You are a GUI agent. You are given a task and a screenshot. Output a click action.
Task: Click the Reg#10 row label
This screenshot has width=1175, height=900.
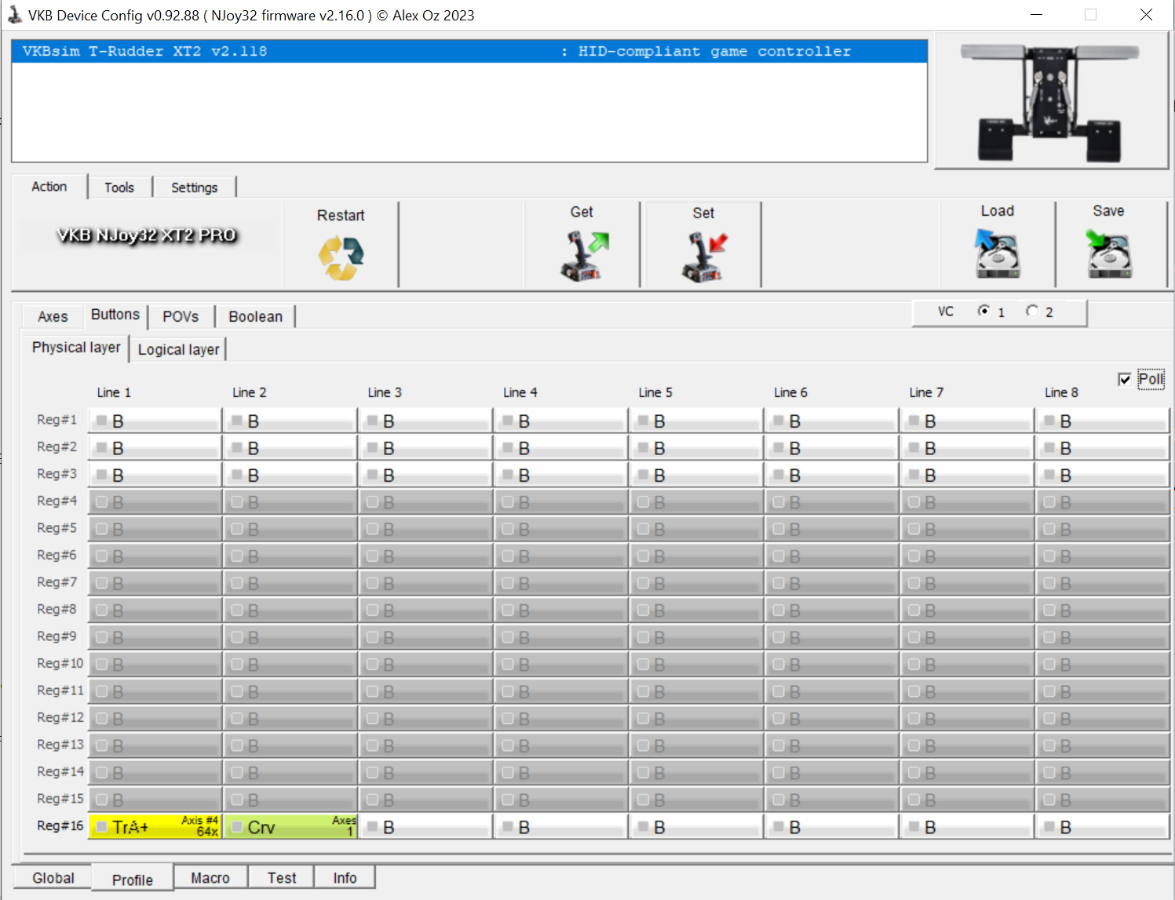(60, 663)
